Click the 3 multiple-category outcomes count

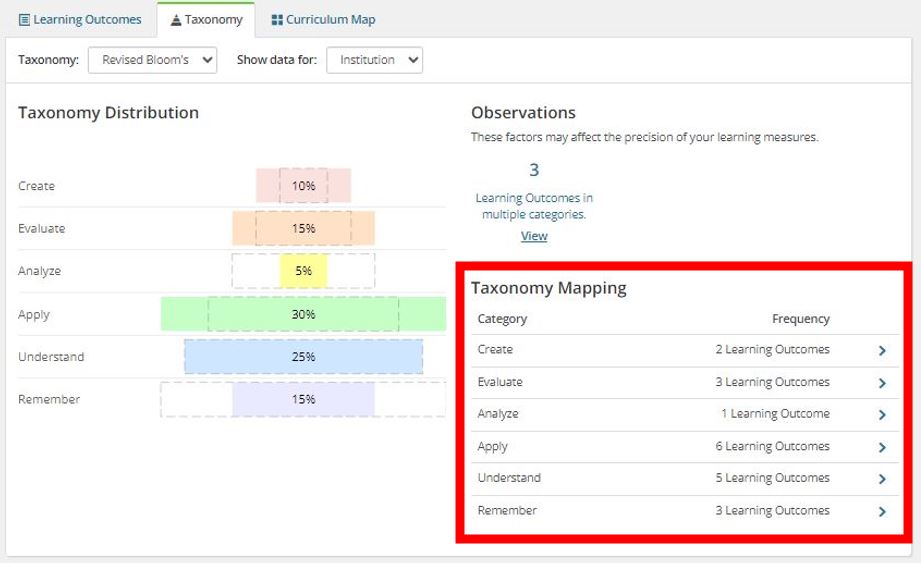534,170
